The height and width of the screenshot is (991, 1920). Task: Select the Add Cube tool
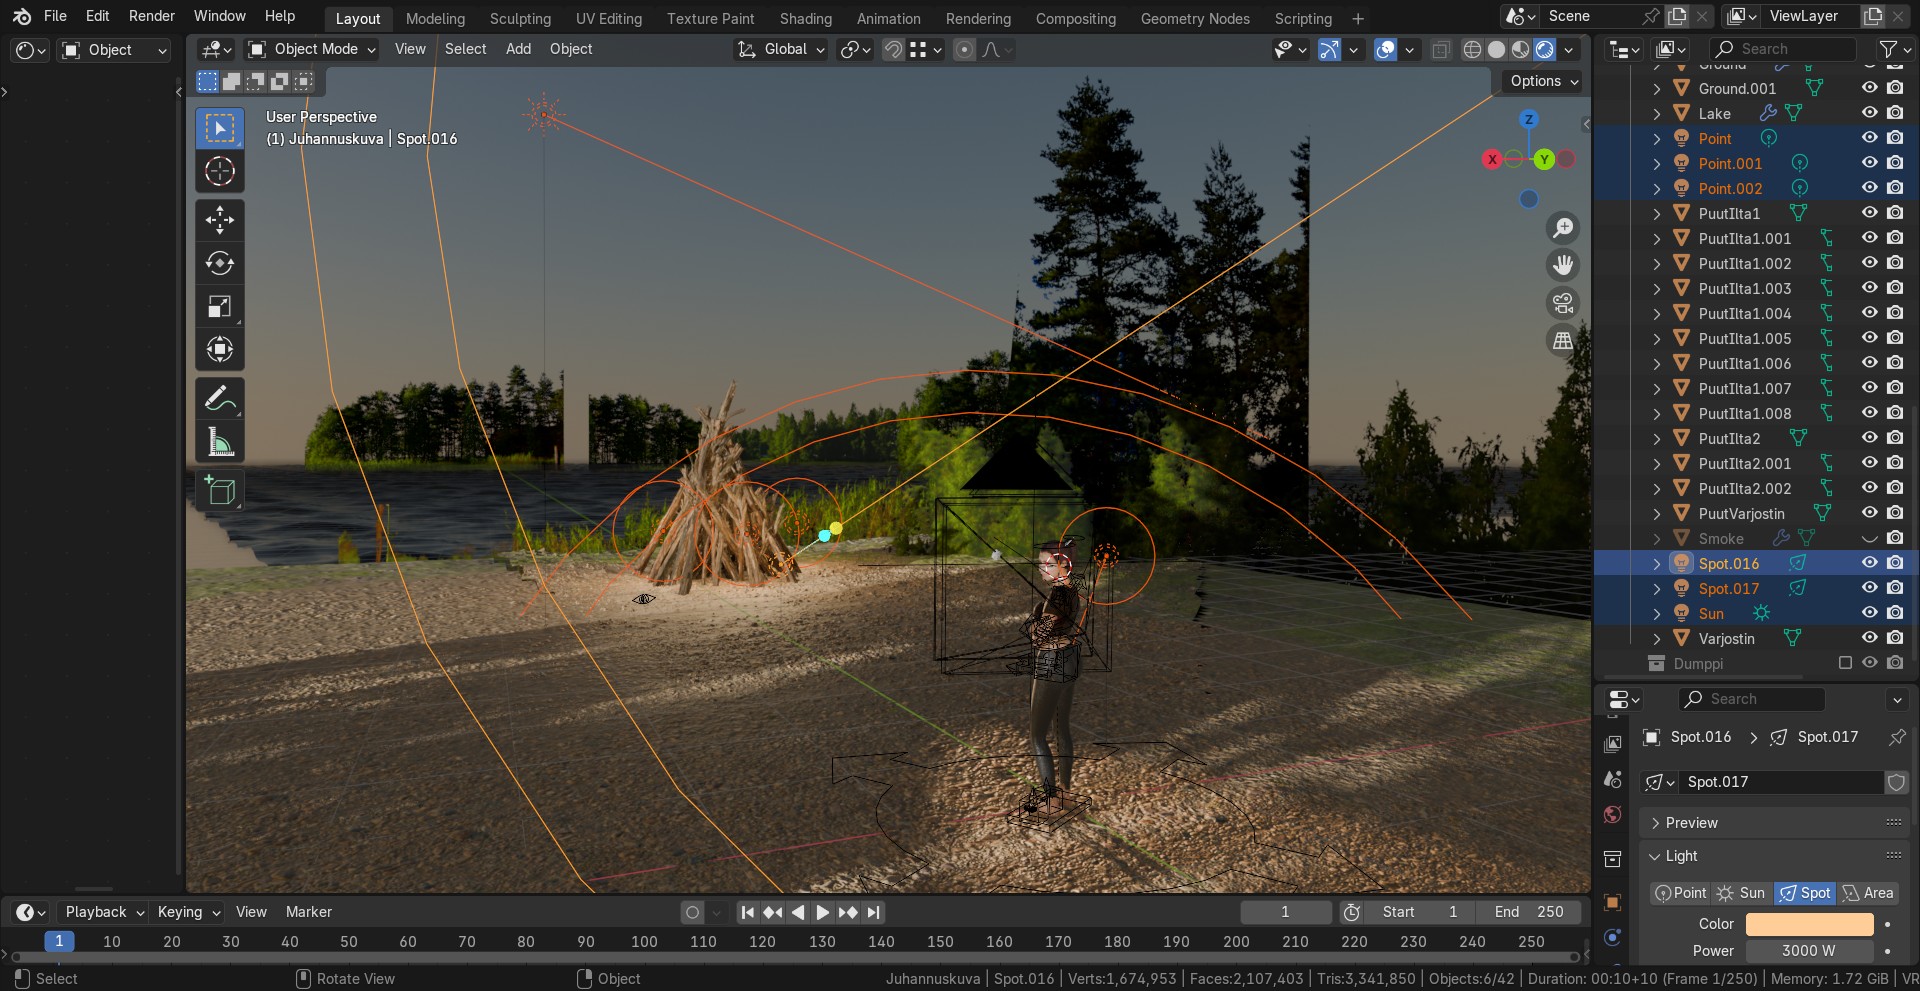pyautogui.click(x=220, y=491)
